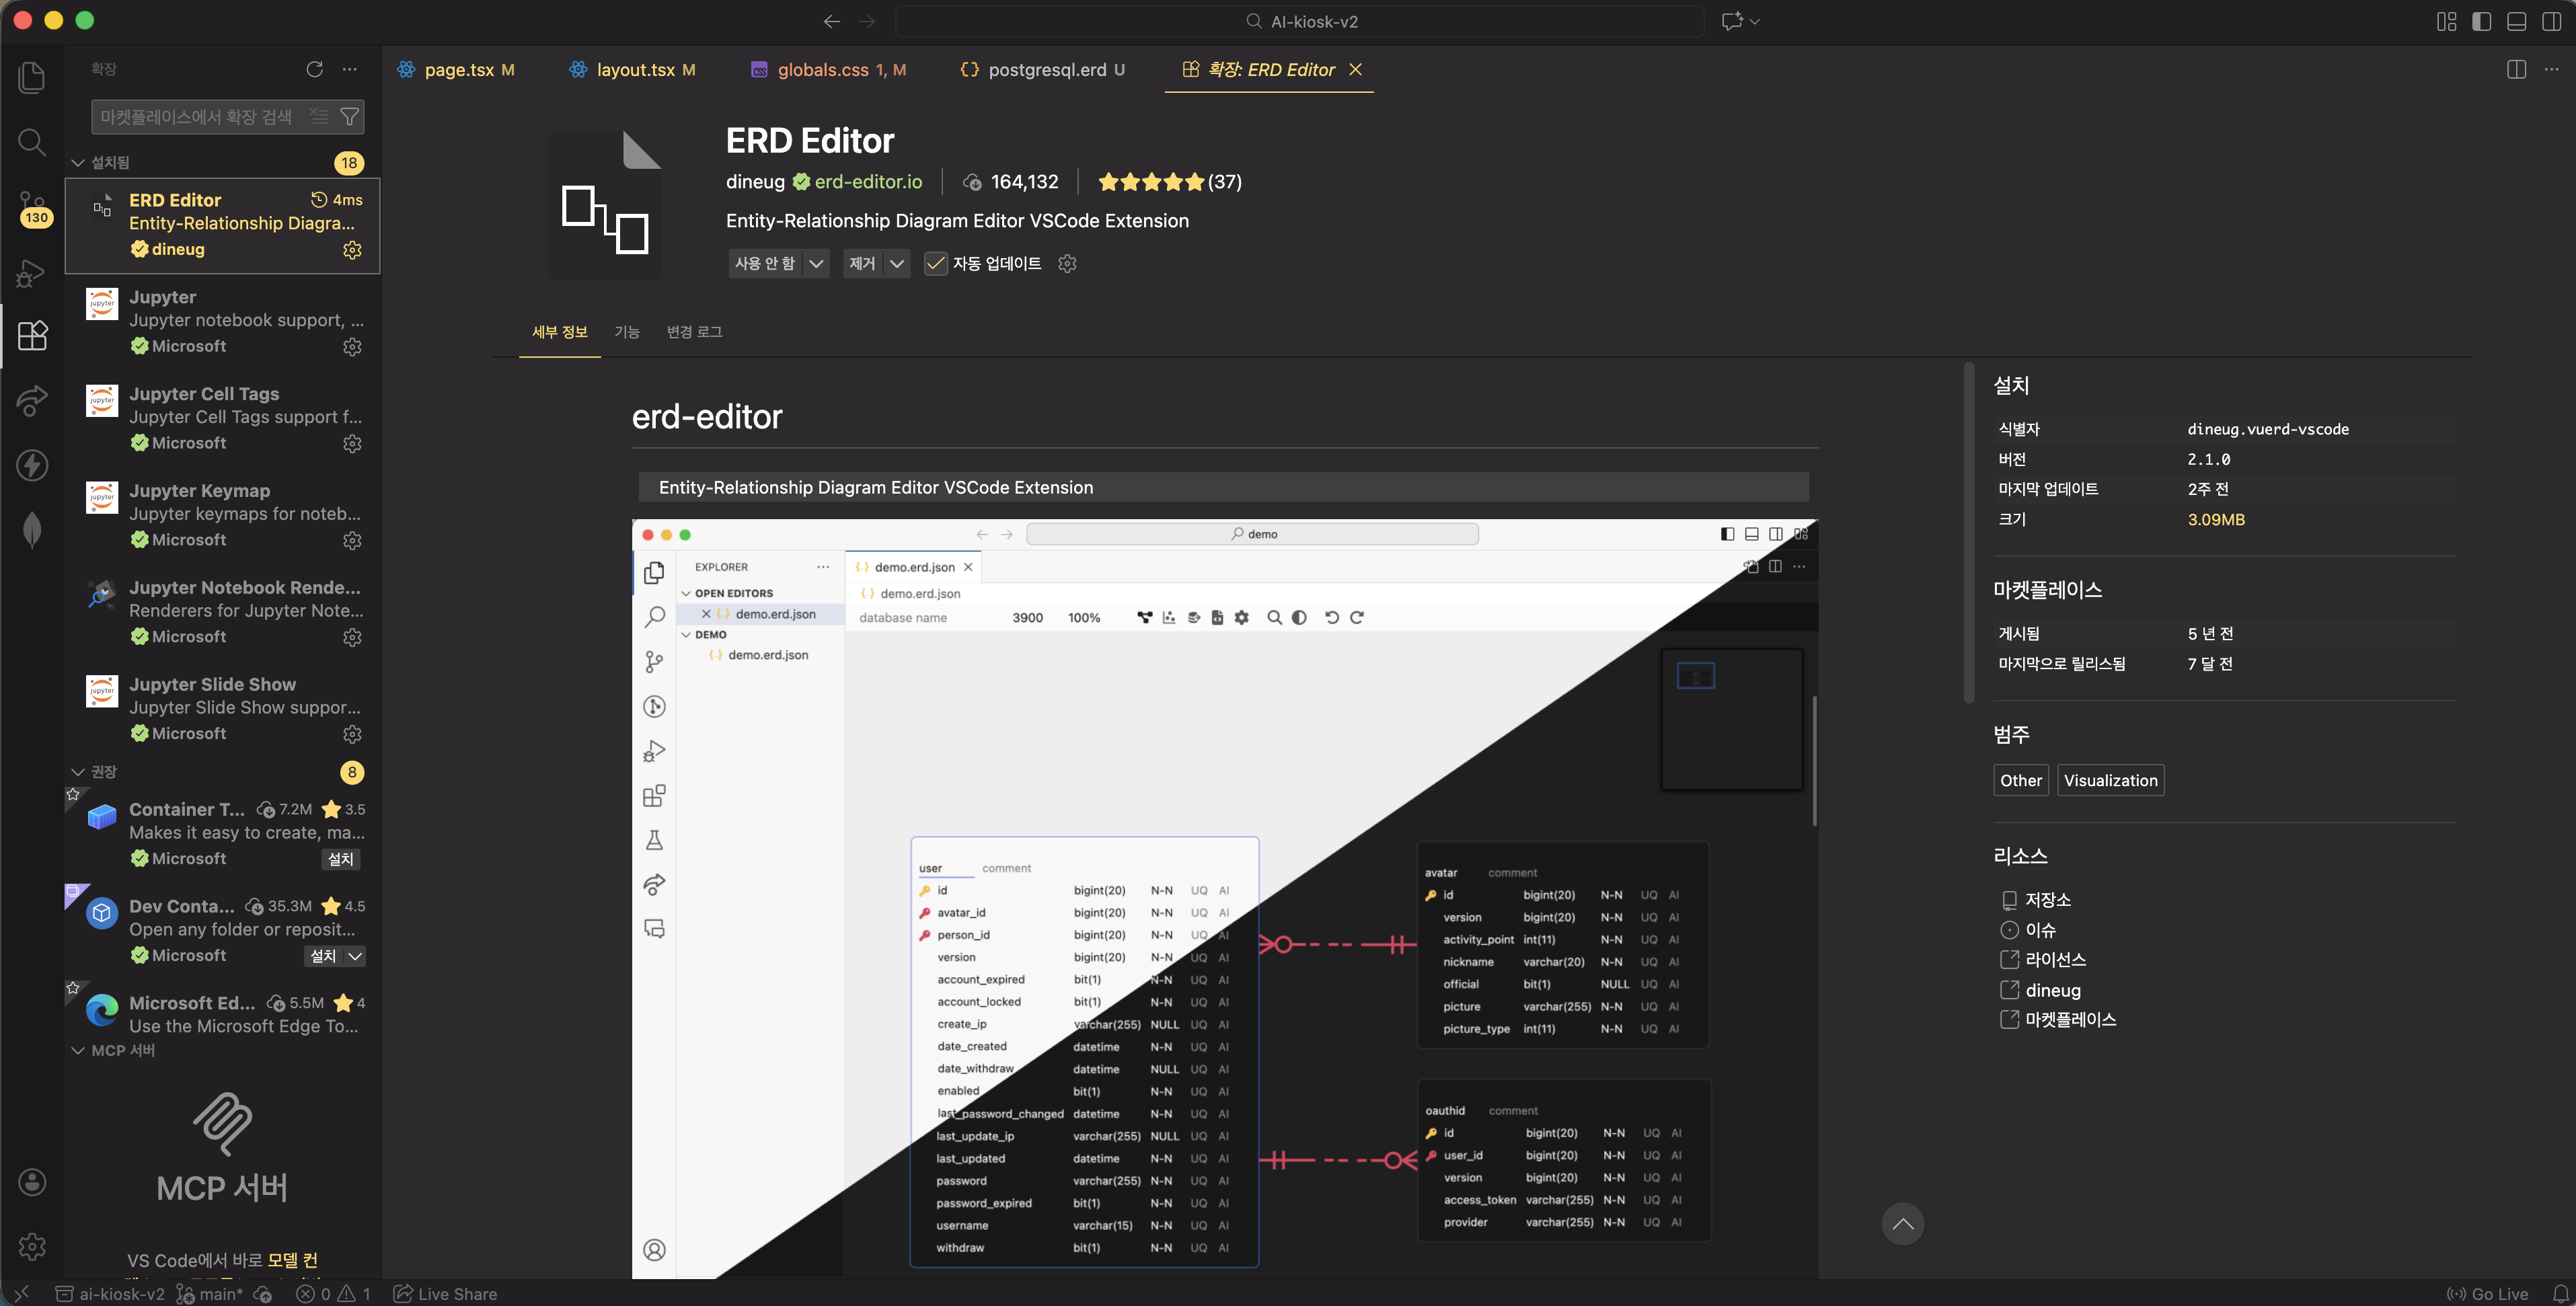Split the editor to the right
This screenshot has height=1306, width=2576.
click(2516, 69)
